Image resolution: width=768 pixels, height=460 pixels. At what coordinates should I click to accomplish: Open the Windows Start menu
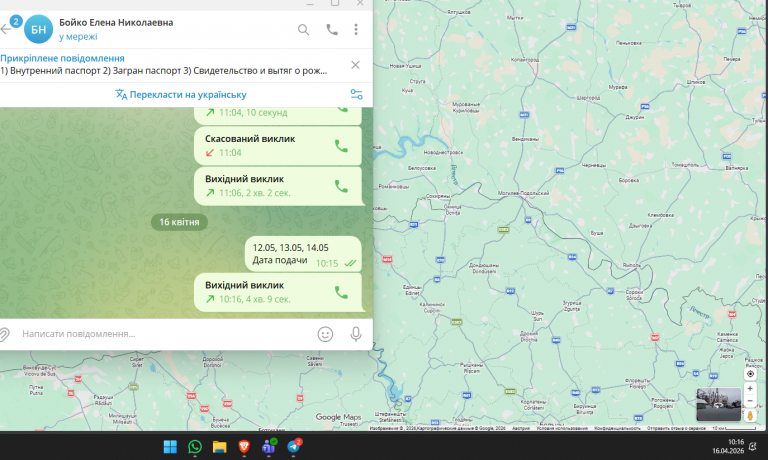point(170,447)
